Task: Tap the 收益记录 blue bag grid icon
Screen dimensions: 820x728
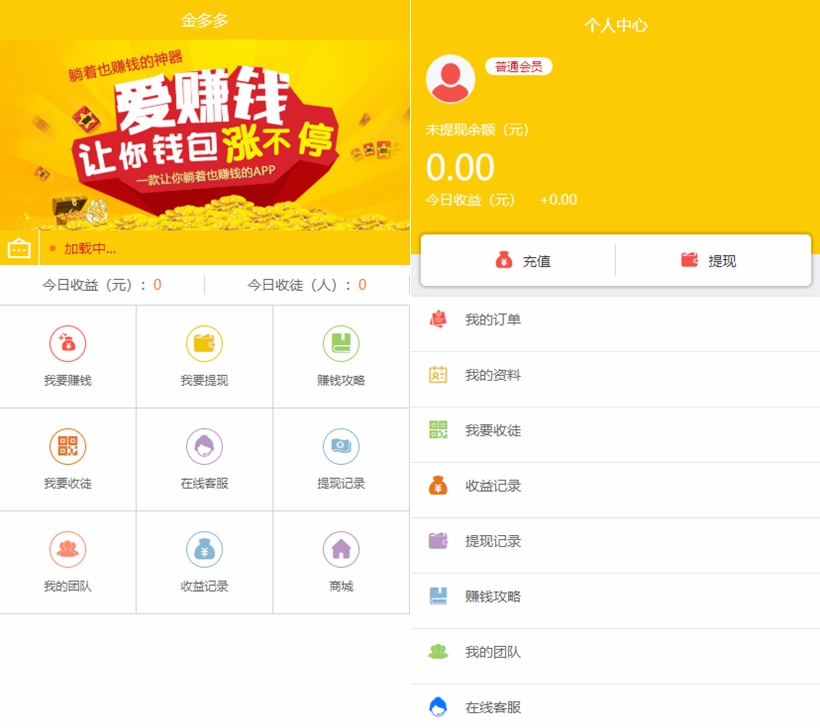Action: pyautogui.click(x=204, y=549)
